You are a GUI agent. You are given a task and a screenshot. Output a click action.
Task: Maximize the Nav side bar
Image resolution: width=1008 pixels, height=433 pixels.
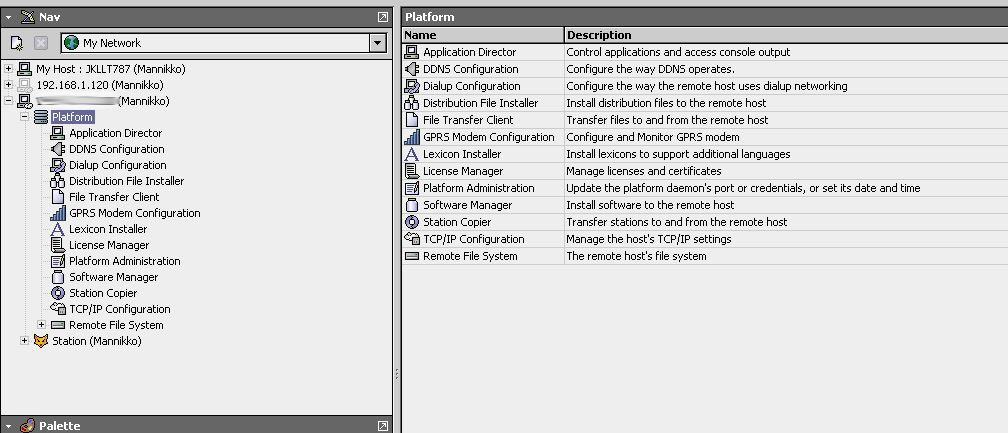pos(382,17)
